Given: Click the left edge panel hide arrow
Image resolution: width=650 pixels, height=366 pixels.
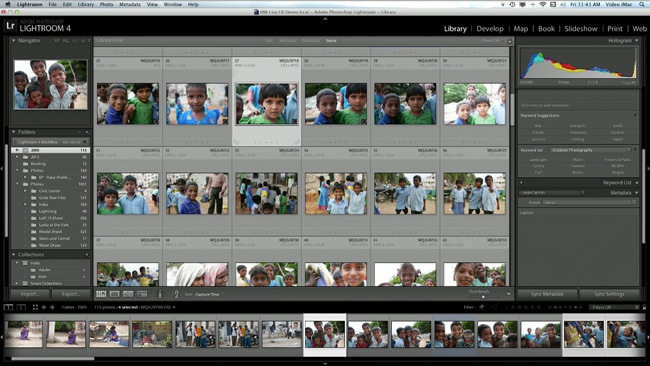Looking at the screenshot, I should tap(2, 169).
